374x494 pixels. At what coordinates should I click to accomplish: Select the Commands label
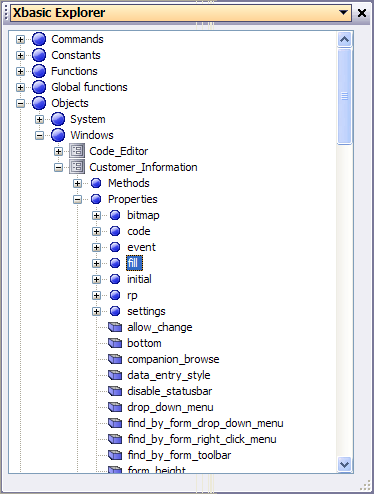[x=77, y=39]
